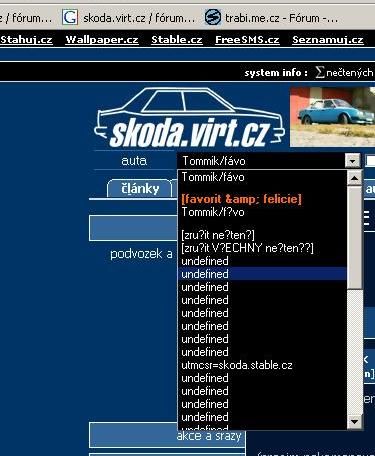Screen dimensions: 375x456
Task: Switch to the skoda.virt.cz fórum tab with G icon
Action: pyautogui.click(x=129, y=18)
